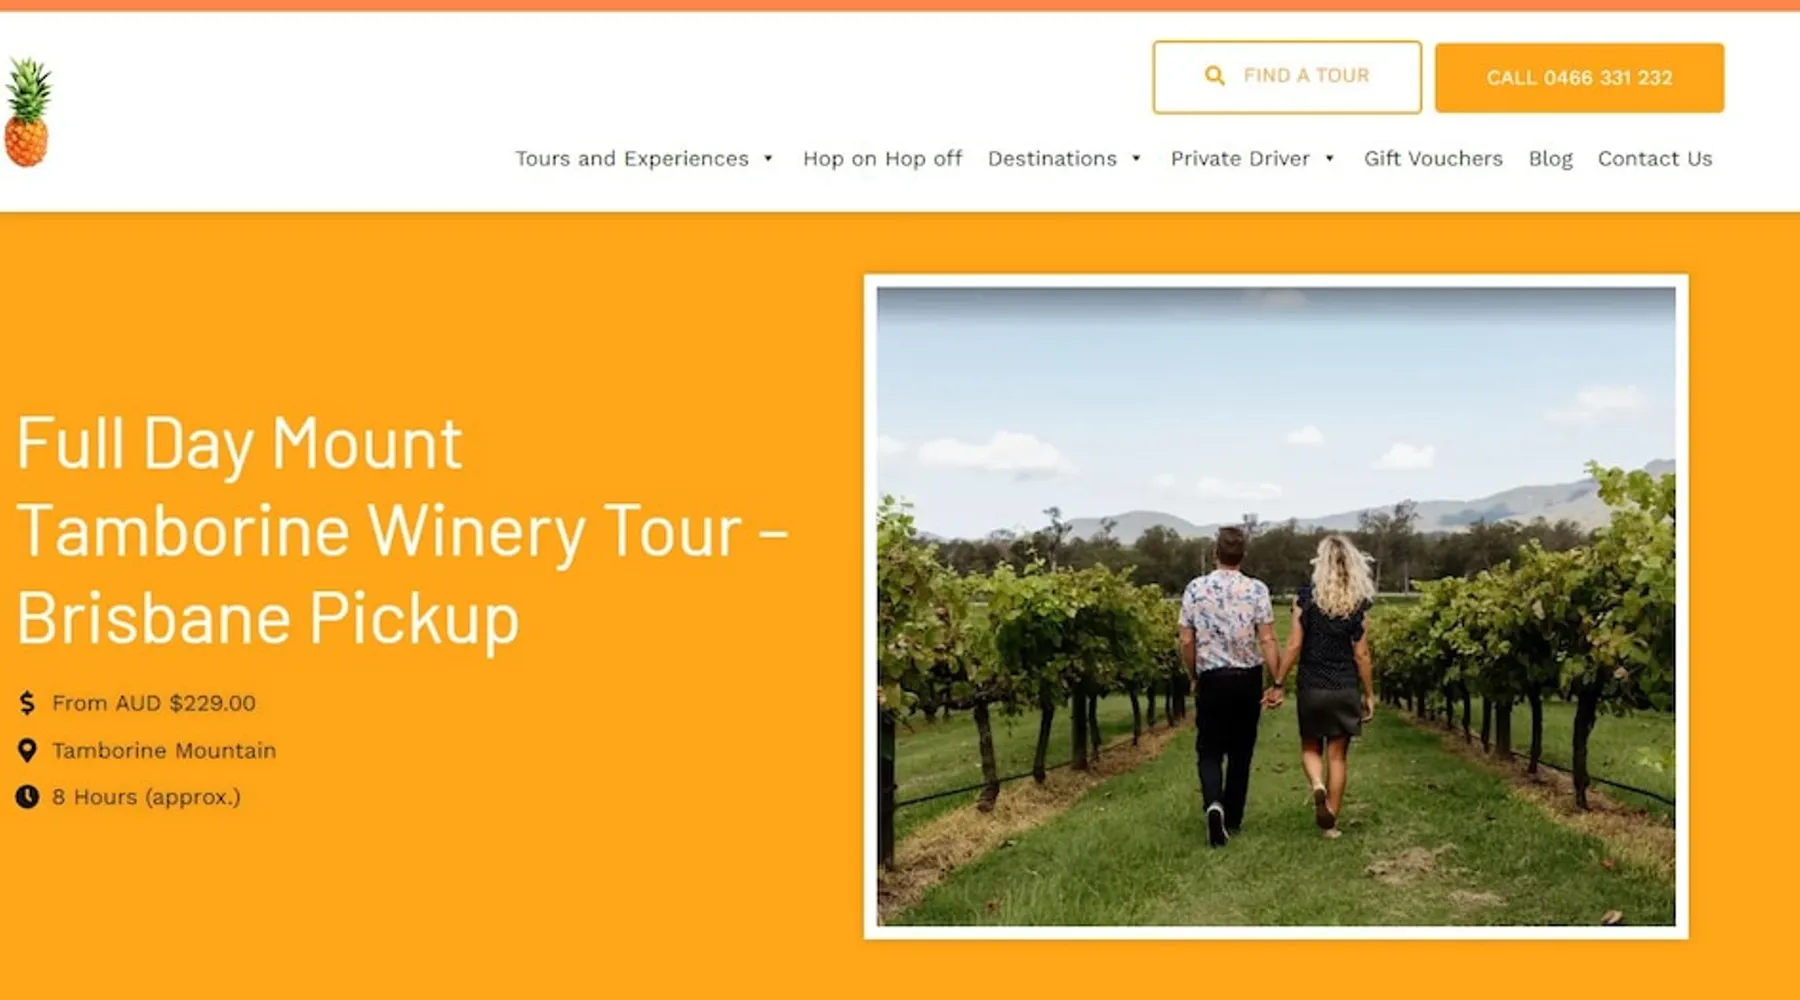Viewport: 1800px width, 1000px height.
Task: Visit the Blog link
Action: click(x=1550, y=159)
